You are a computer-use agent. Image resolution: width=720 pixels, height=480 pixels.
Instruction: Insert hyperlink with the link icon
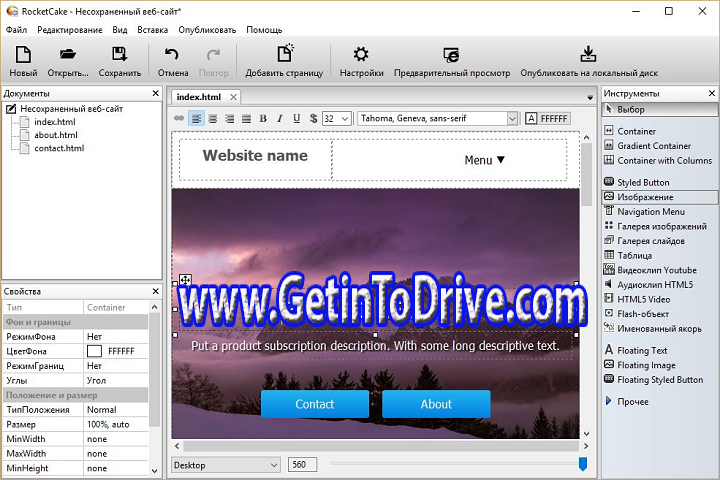click(x=179, y=119)
